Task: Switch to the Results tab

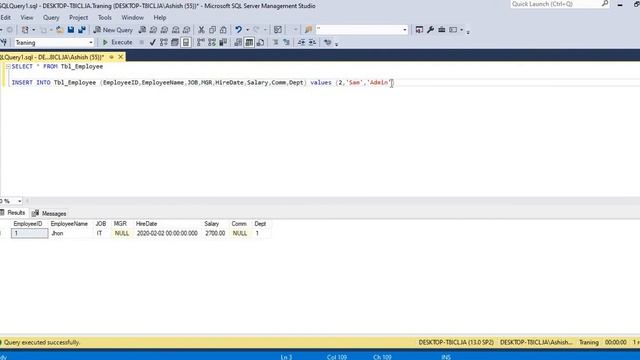Action: click(13, 213)
